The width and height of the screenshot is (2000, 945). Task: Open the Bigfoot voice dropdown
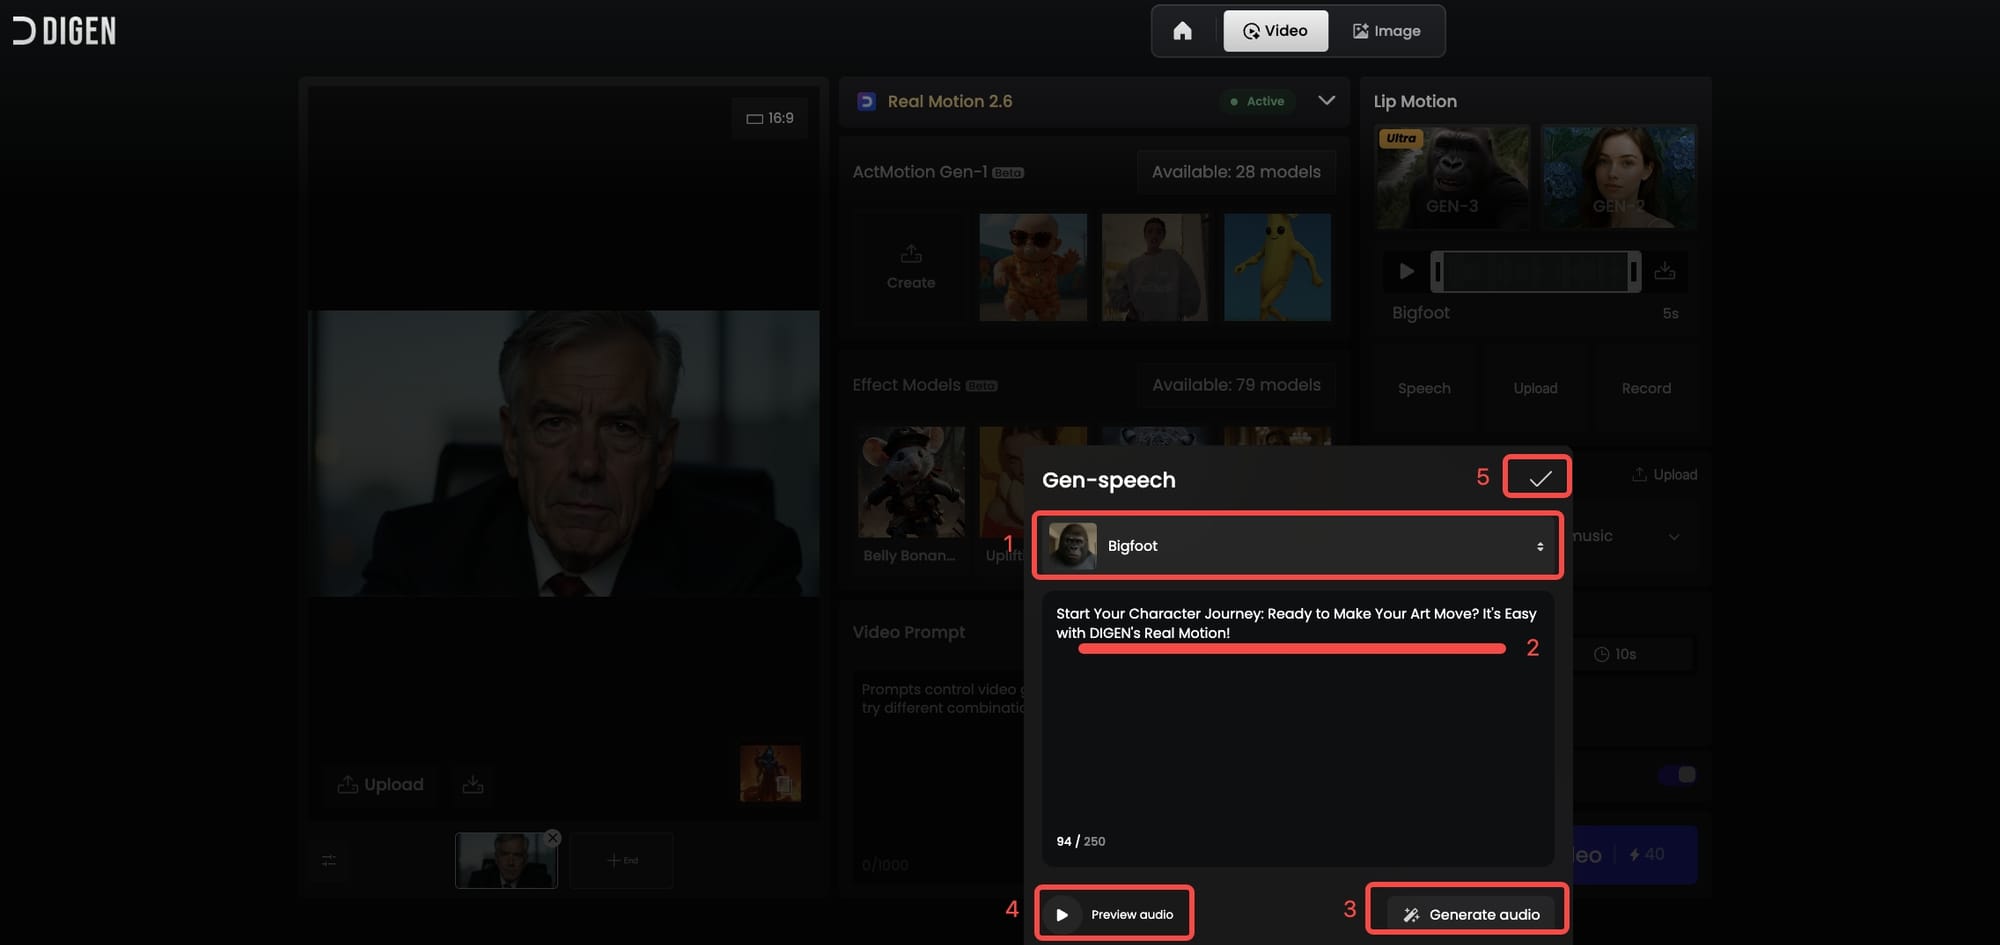tap(1297, 546)
